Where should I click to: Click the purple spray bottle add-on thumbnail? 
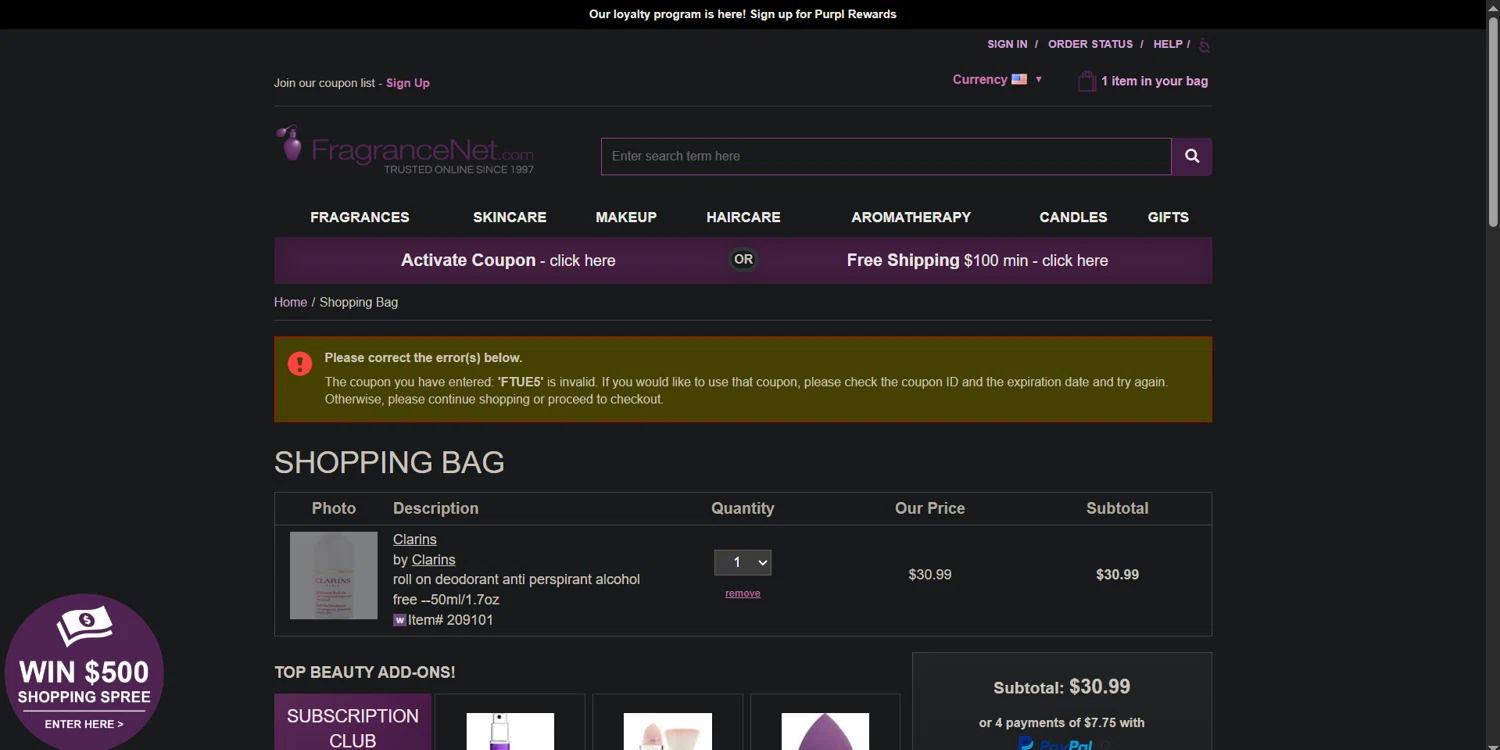click(x=510, y=731)
